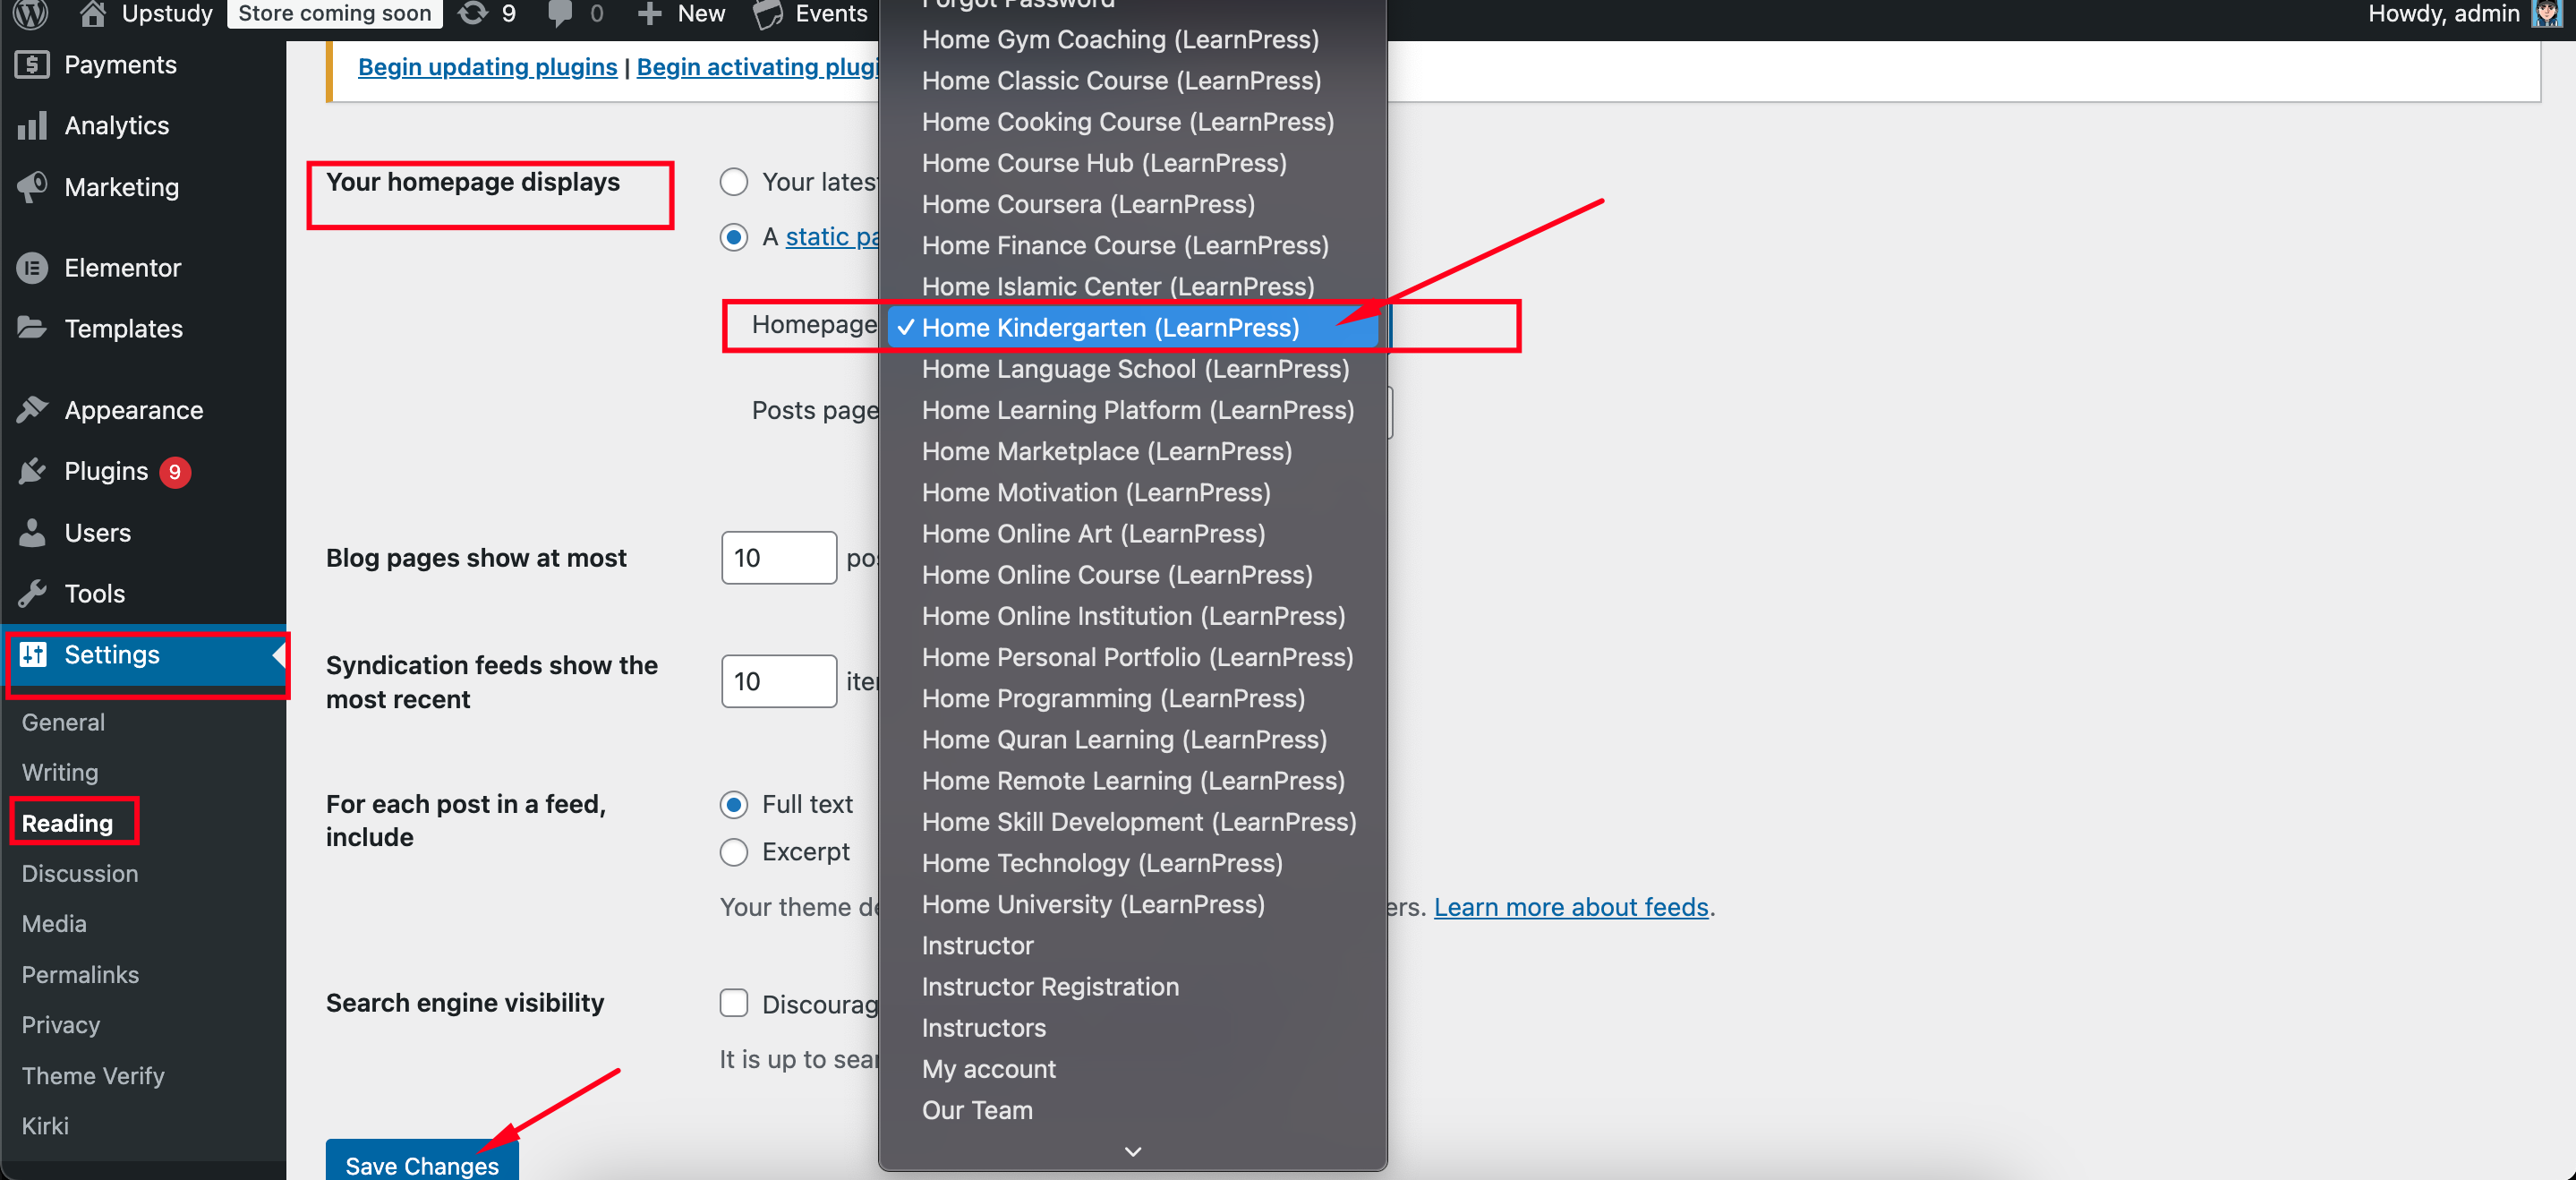Select Home Language School (LearnPress) option

1133,369
